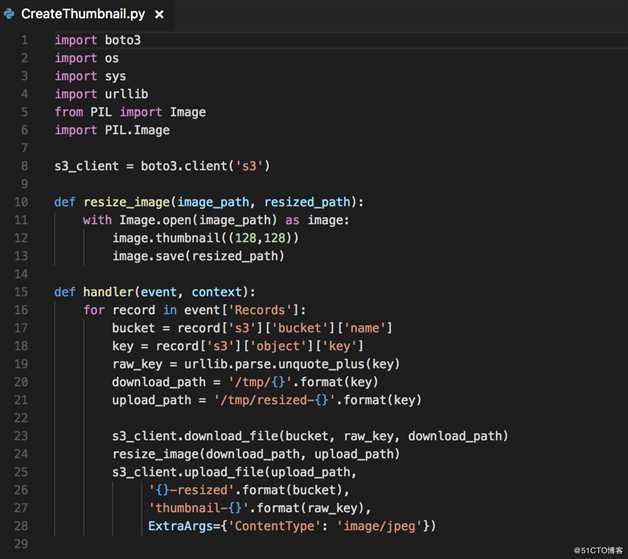This screenshot has height=559, width=628.
Task: Click line number 10 in the gutter
Action: coord(21,202)
